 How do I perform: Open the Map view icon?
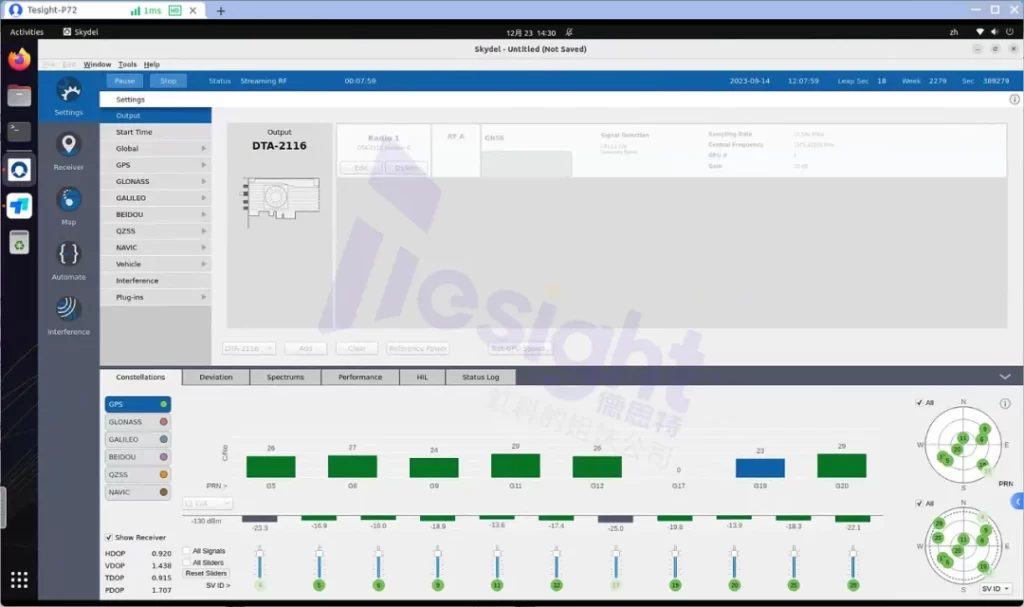coord(68,200)
